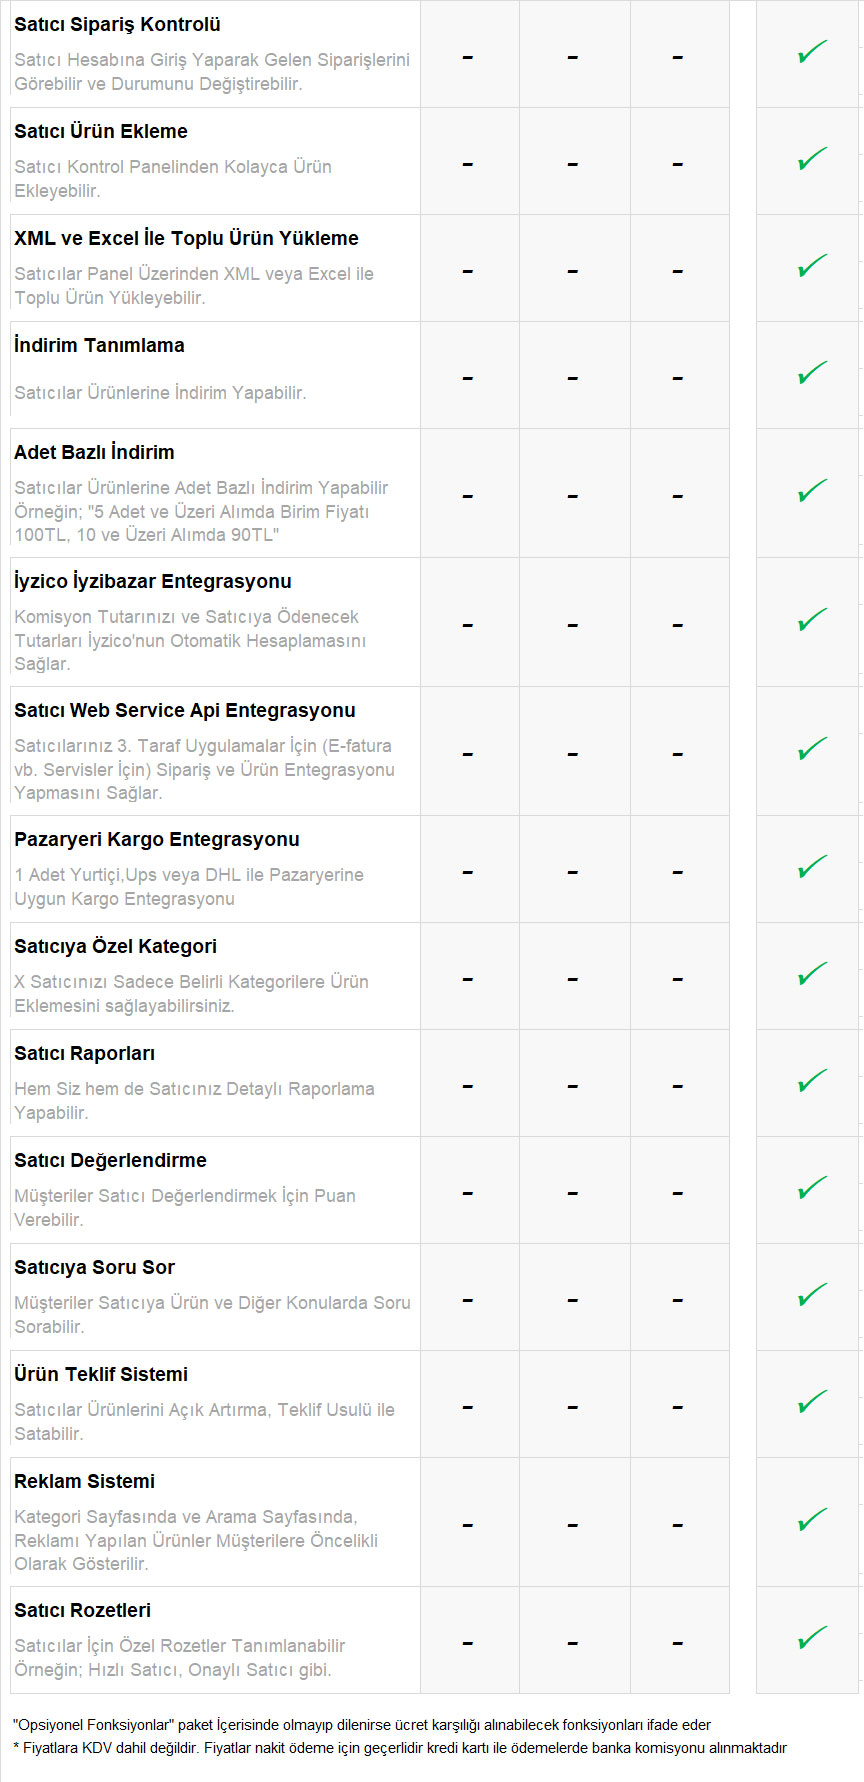The width and height of the screenshot is (864, 1782).
Task: Click the Satıcı Rozetleri row checkmark
Action: (x=812, y=1638)
